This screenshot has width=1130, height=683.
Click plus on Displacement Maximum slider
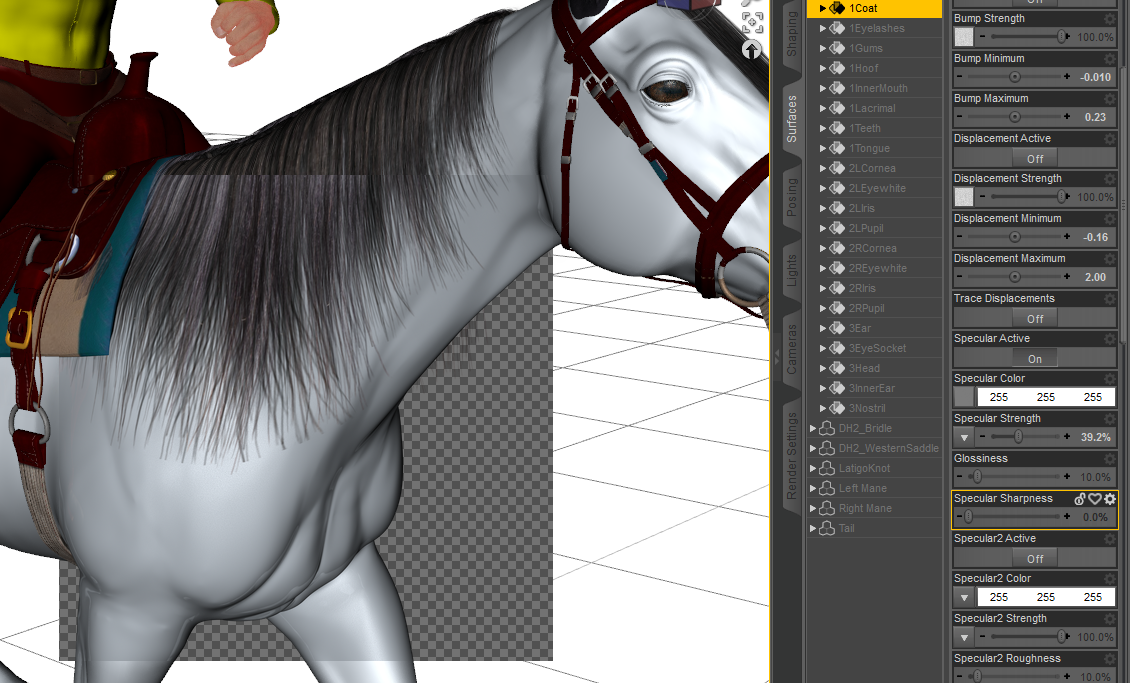1067,277
